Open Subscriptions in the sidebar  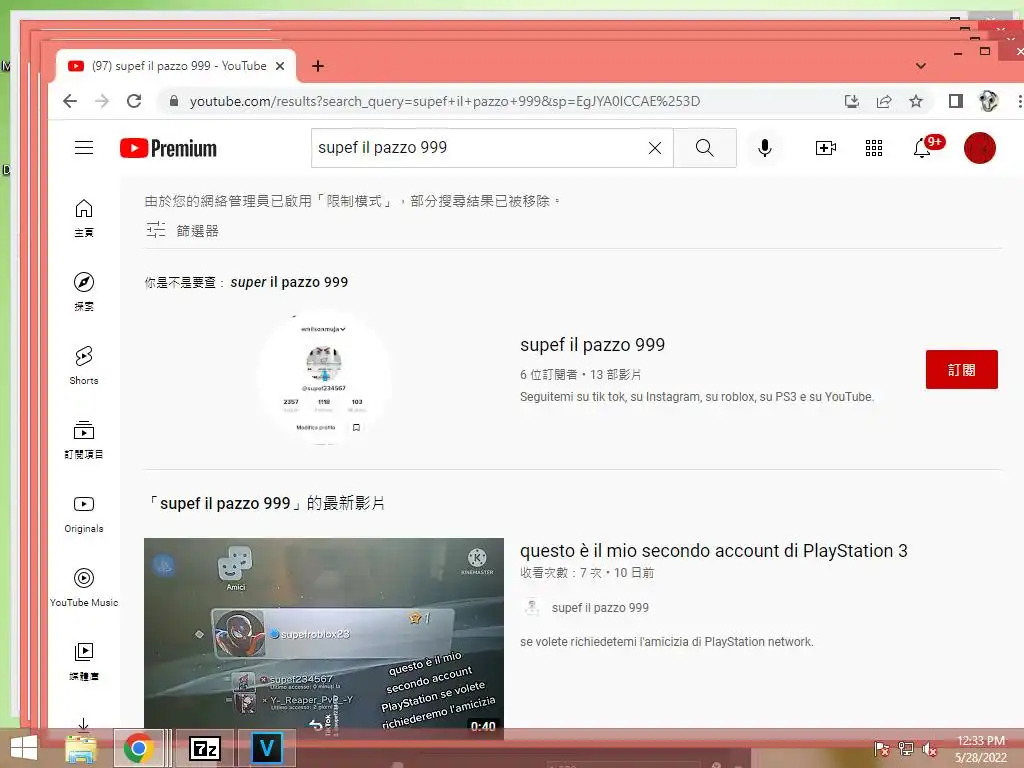84,440
